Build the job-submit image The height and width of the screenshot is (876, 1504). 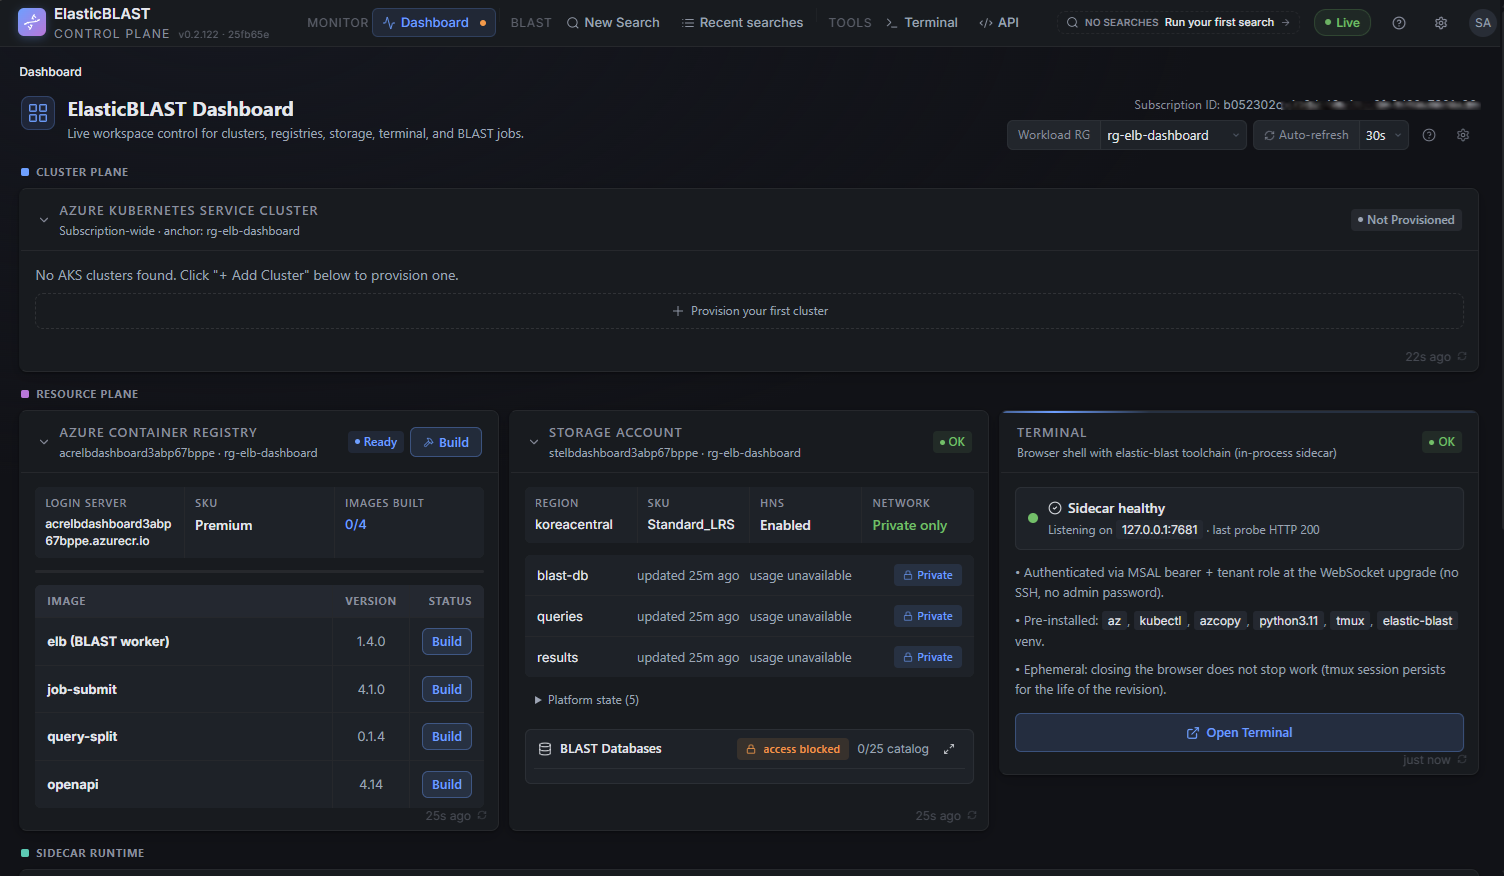tap(447, 690)
